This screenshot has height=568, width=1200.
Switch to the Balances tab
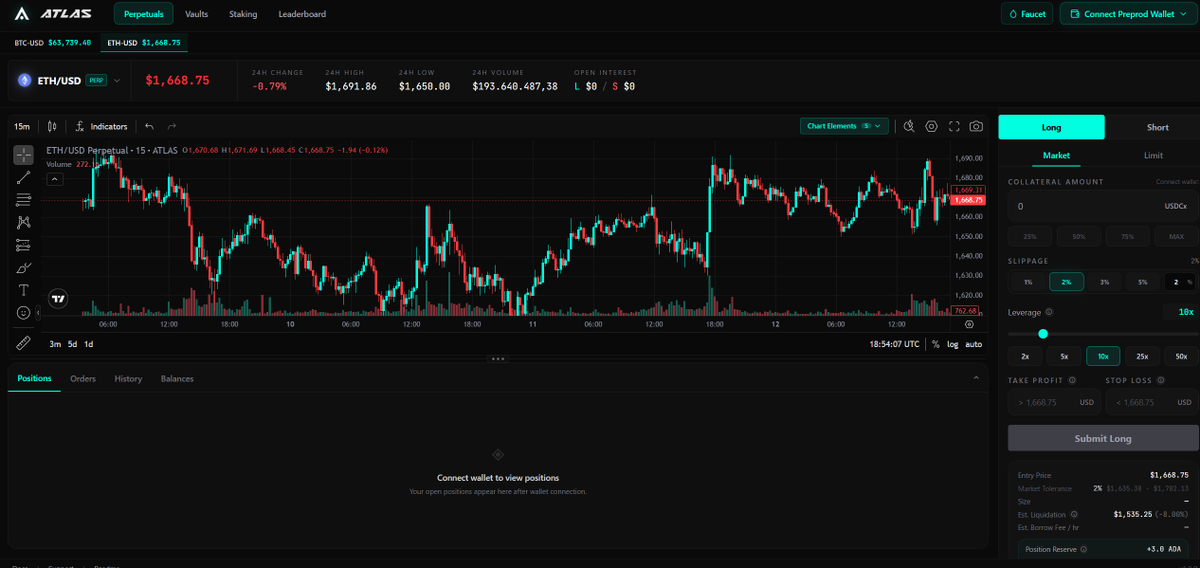177,379
